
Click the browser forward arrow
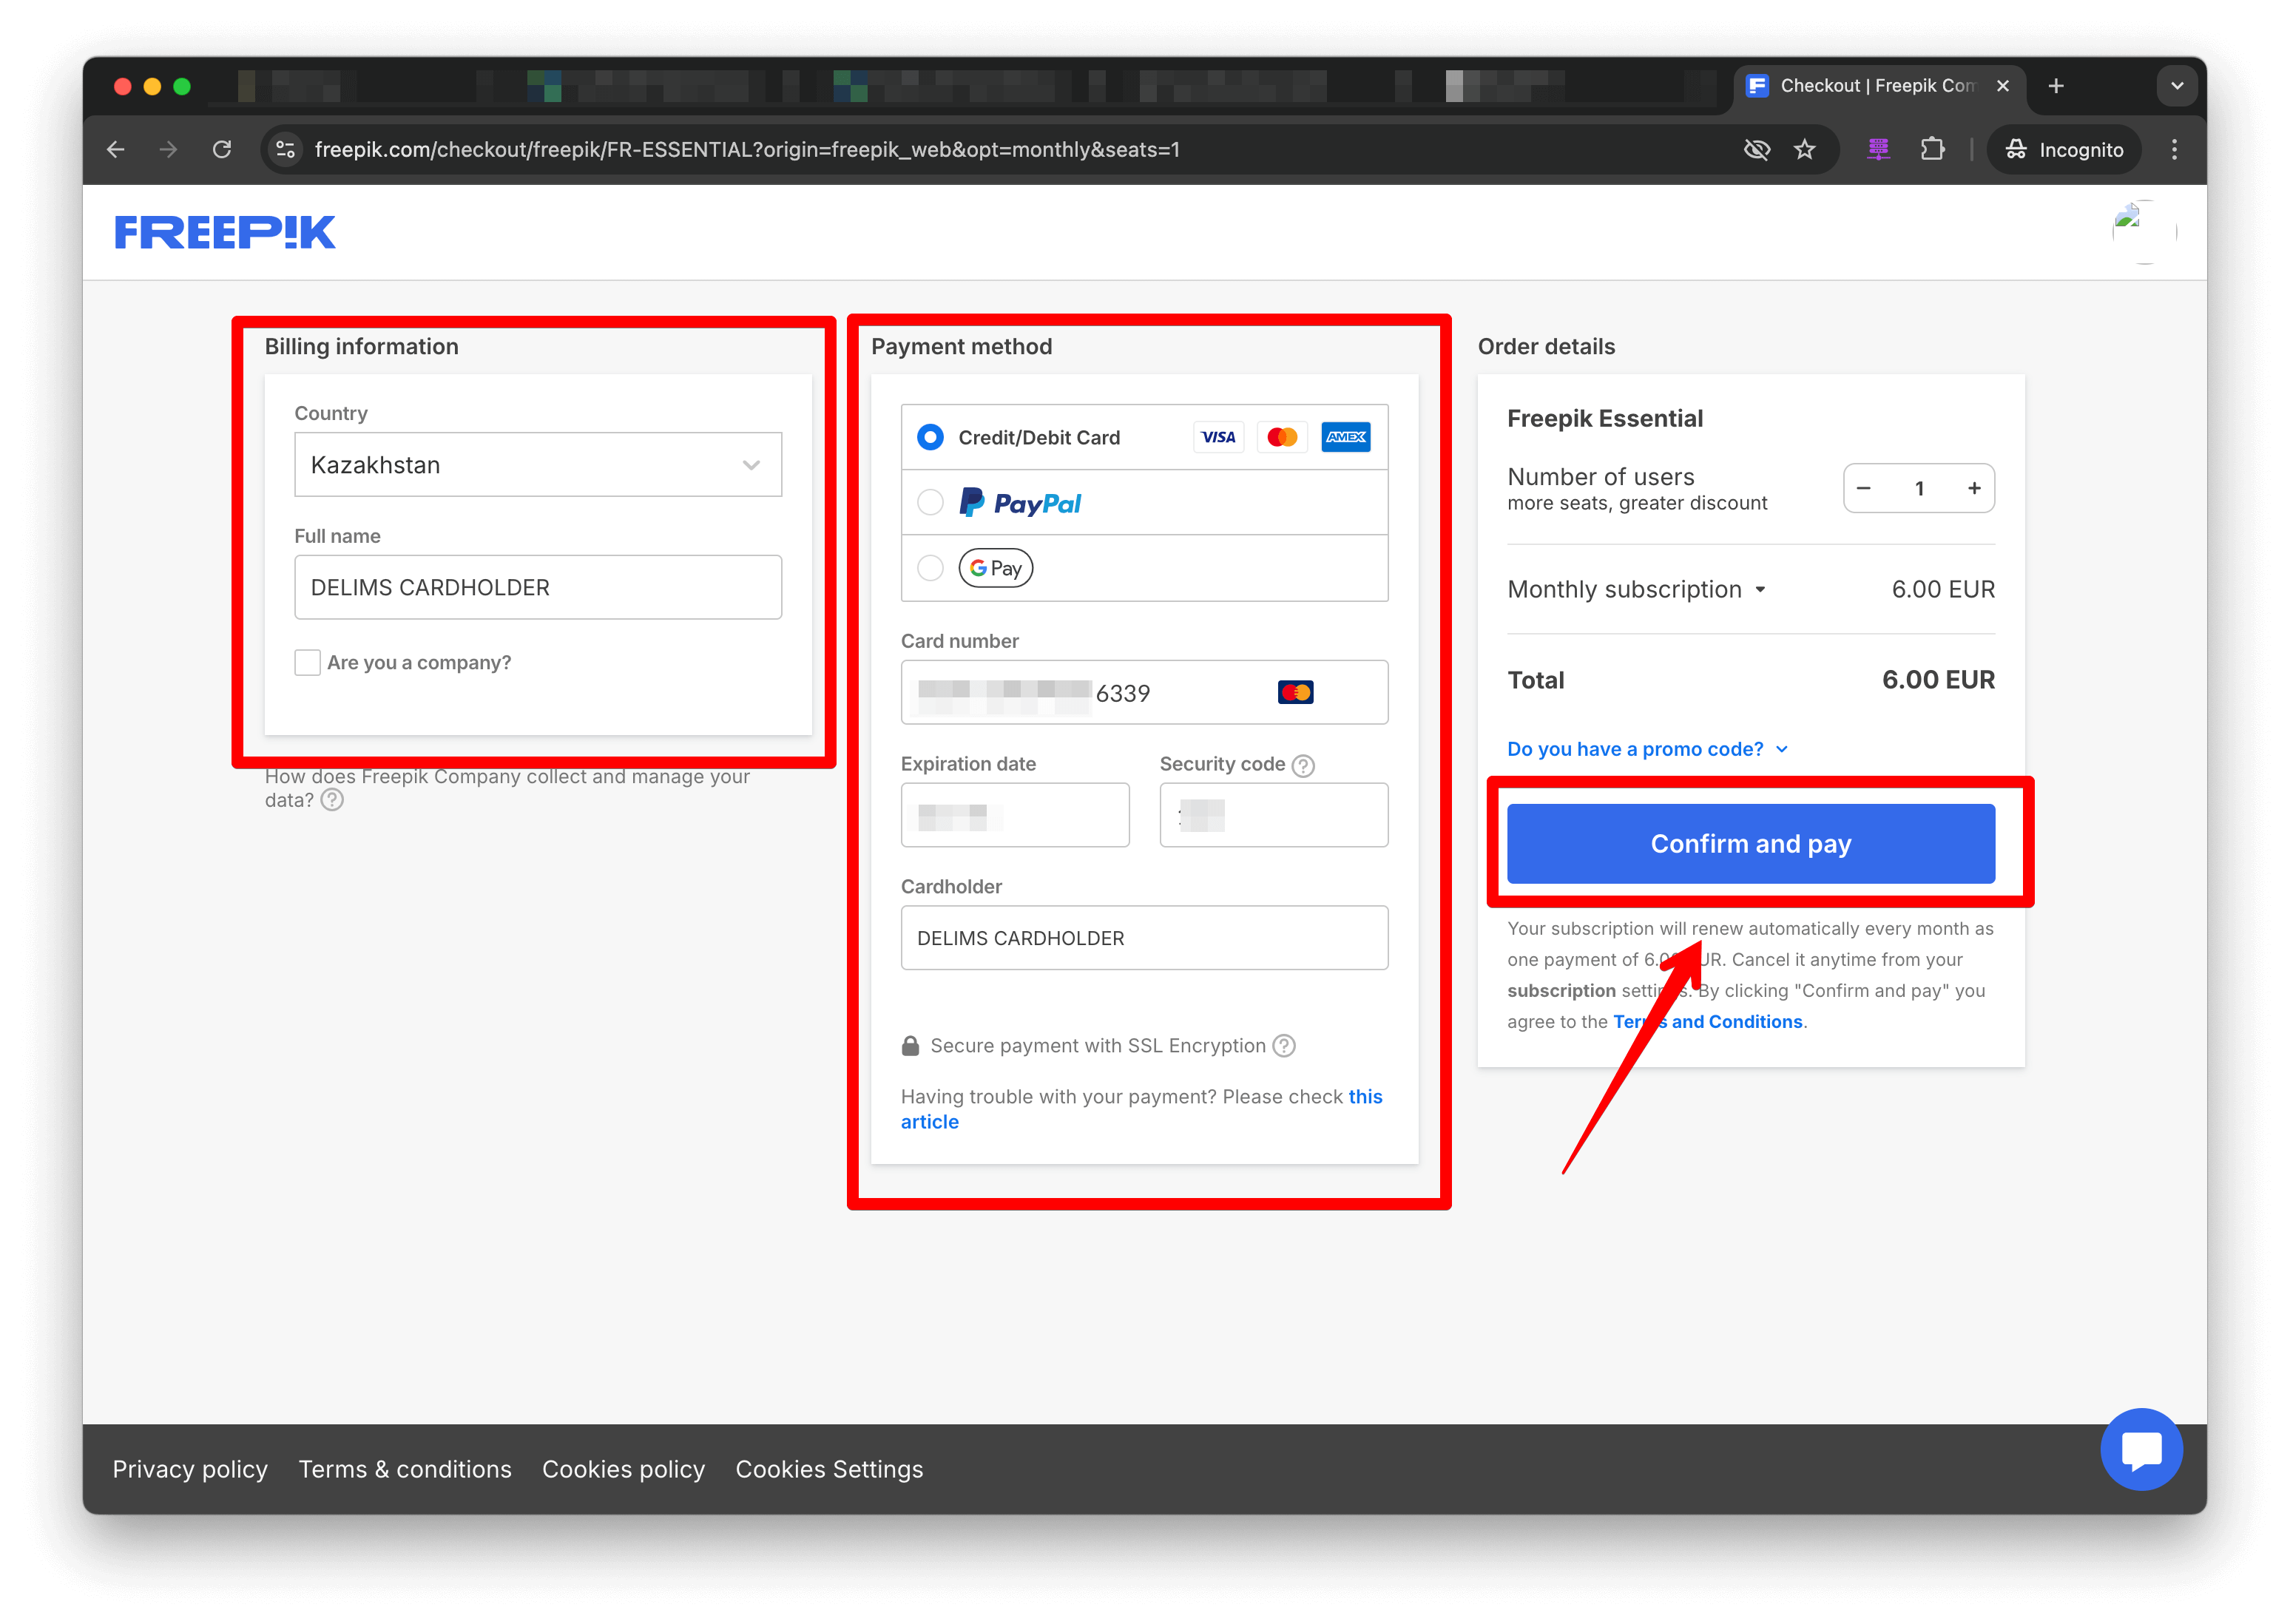point(168,149)
